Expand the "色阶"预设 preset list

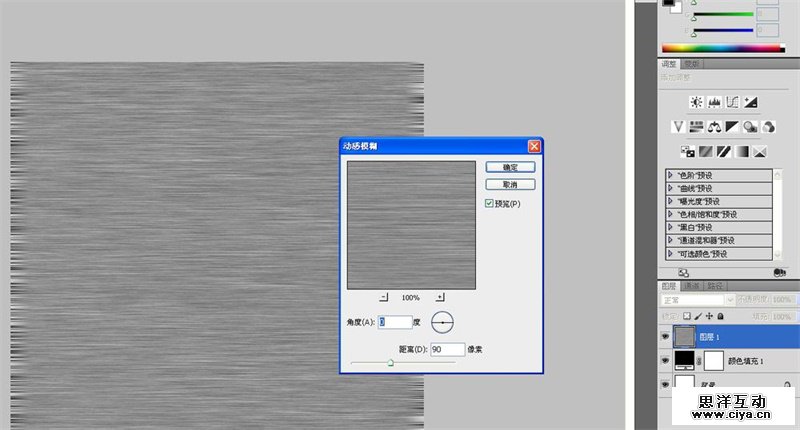pyautogui.click(x=670, y=175)
